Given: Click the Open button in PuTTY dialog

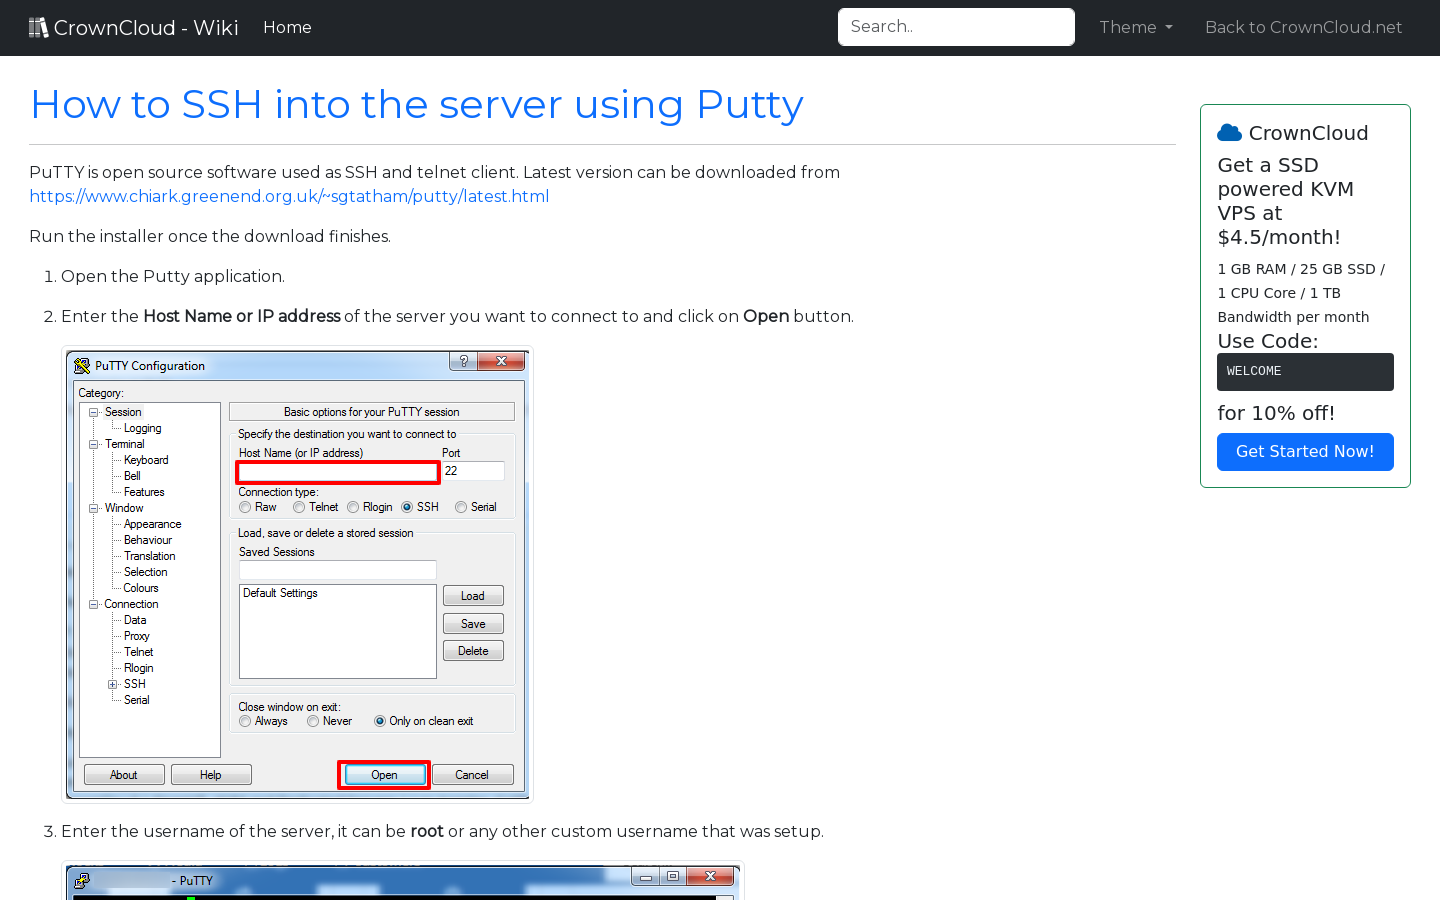Looking at the screenshot, I should click(384, 775).
